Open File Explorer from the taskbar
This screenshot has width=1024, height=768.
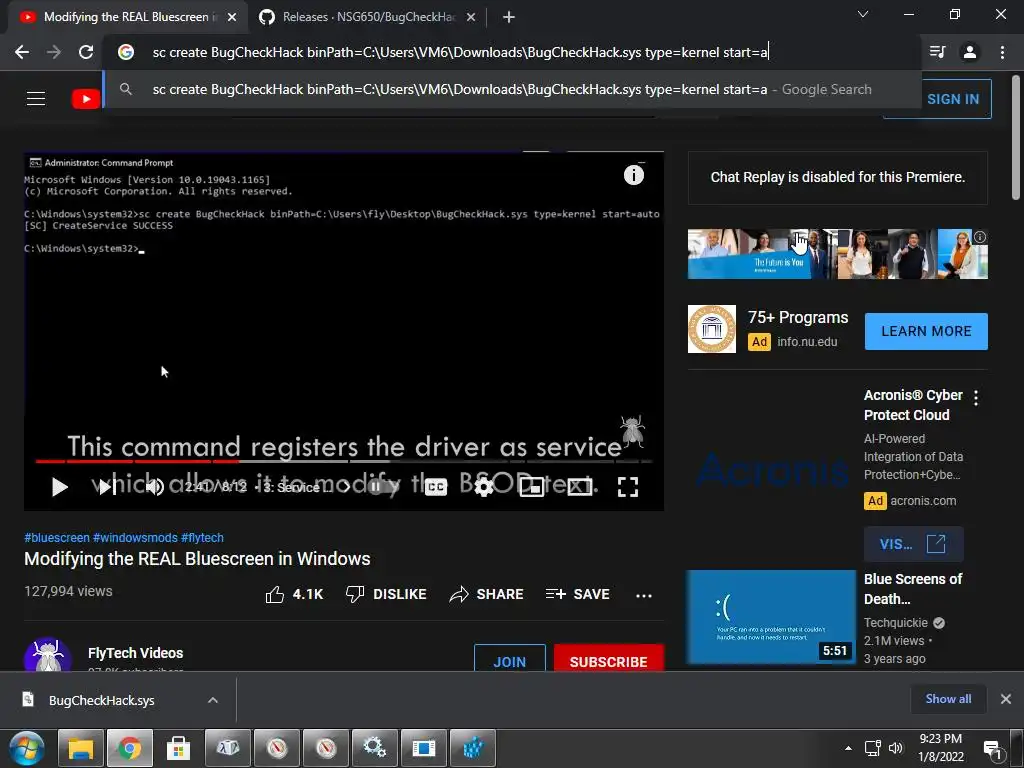tap(81, 748)
